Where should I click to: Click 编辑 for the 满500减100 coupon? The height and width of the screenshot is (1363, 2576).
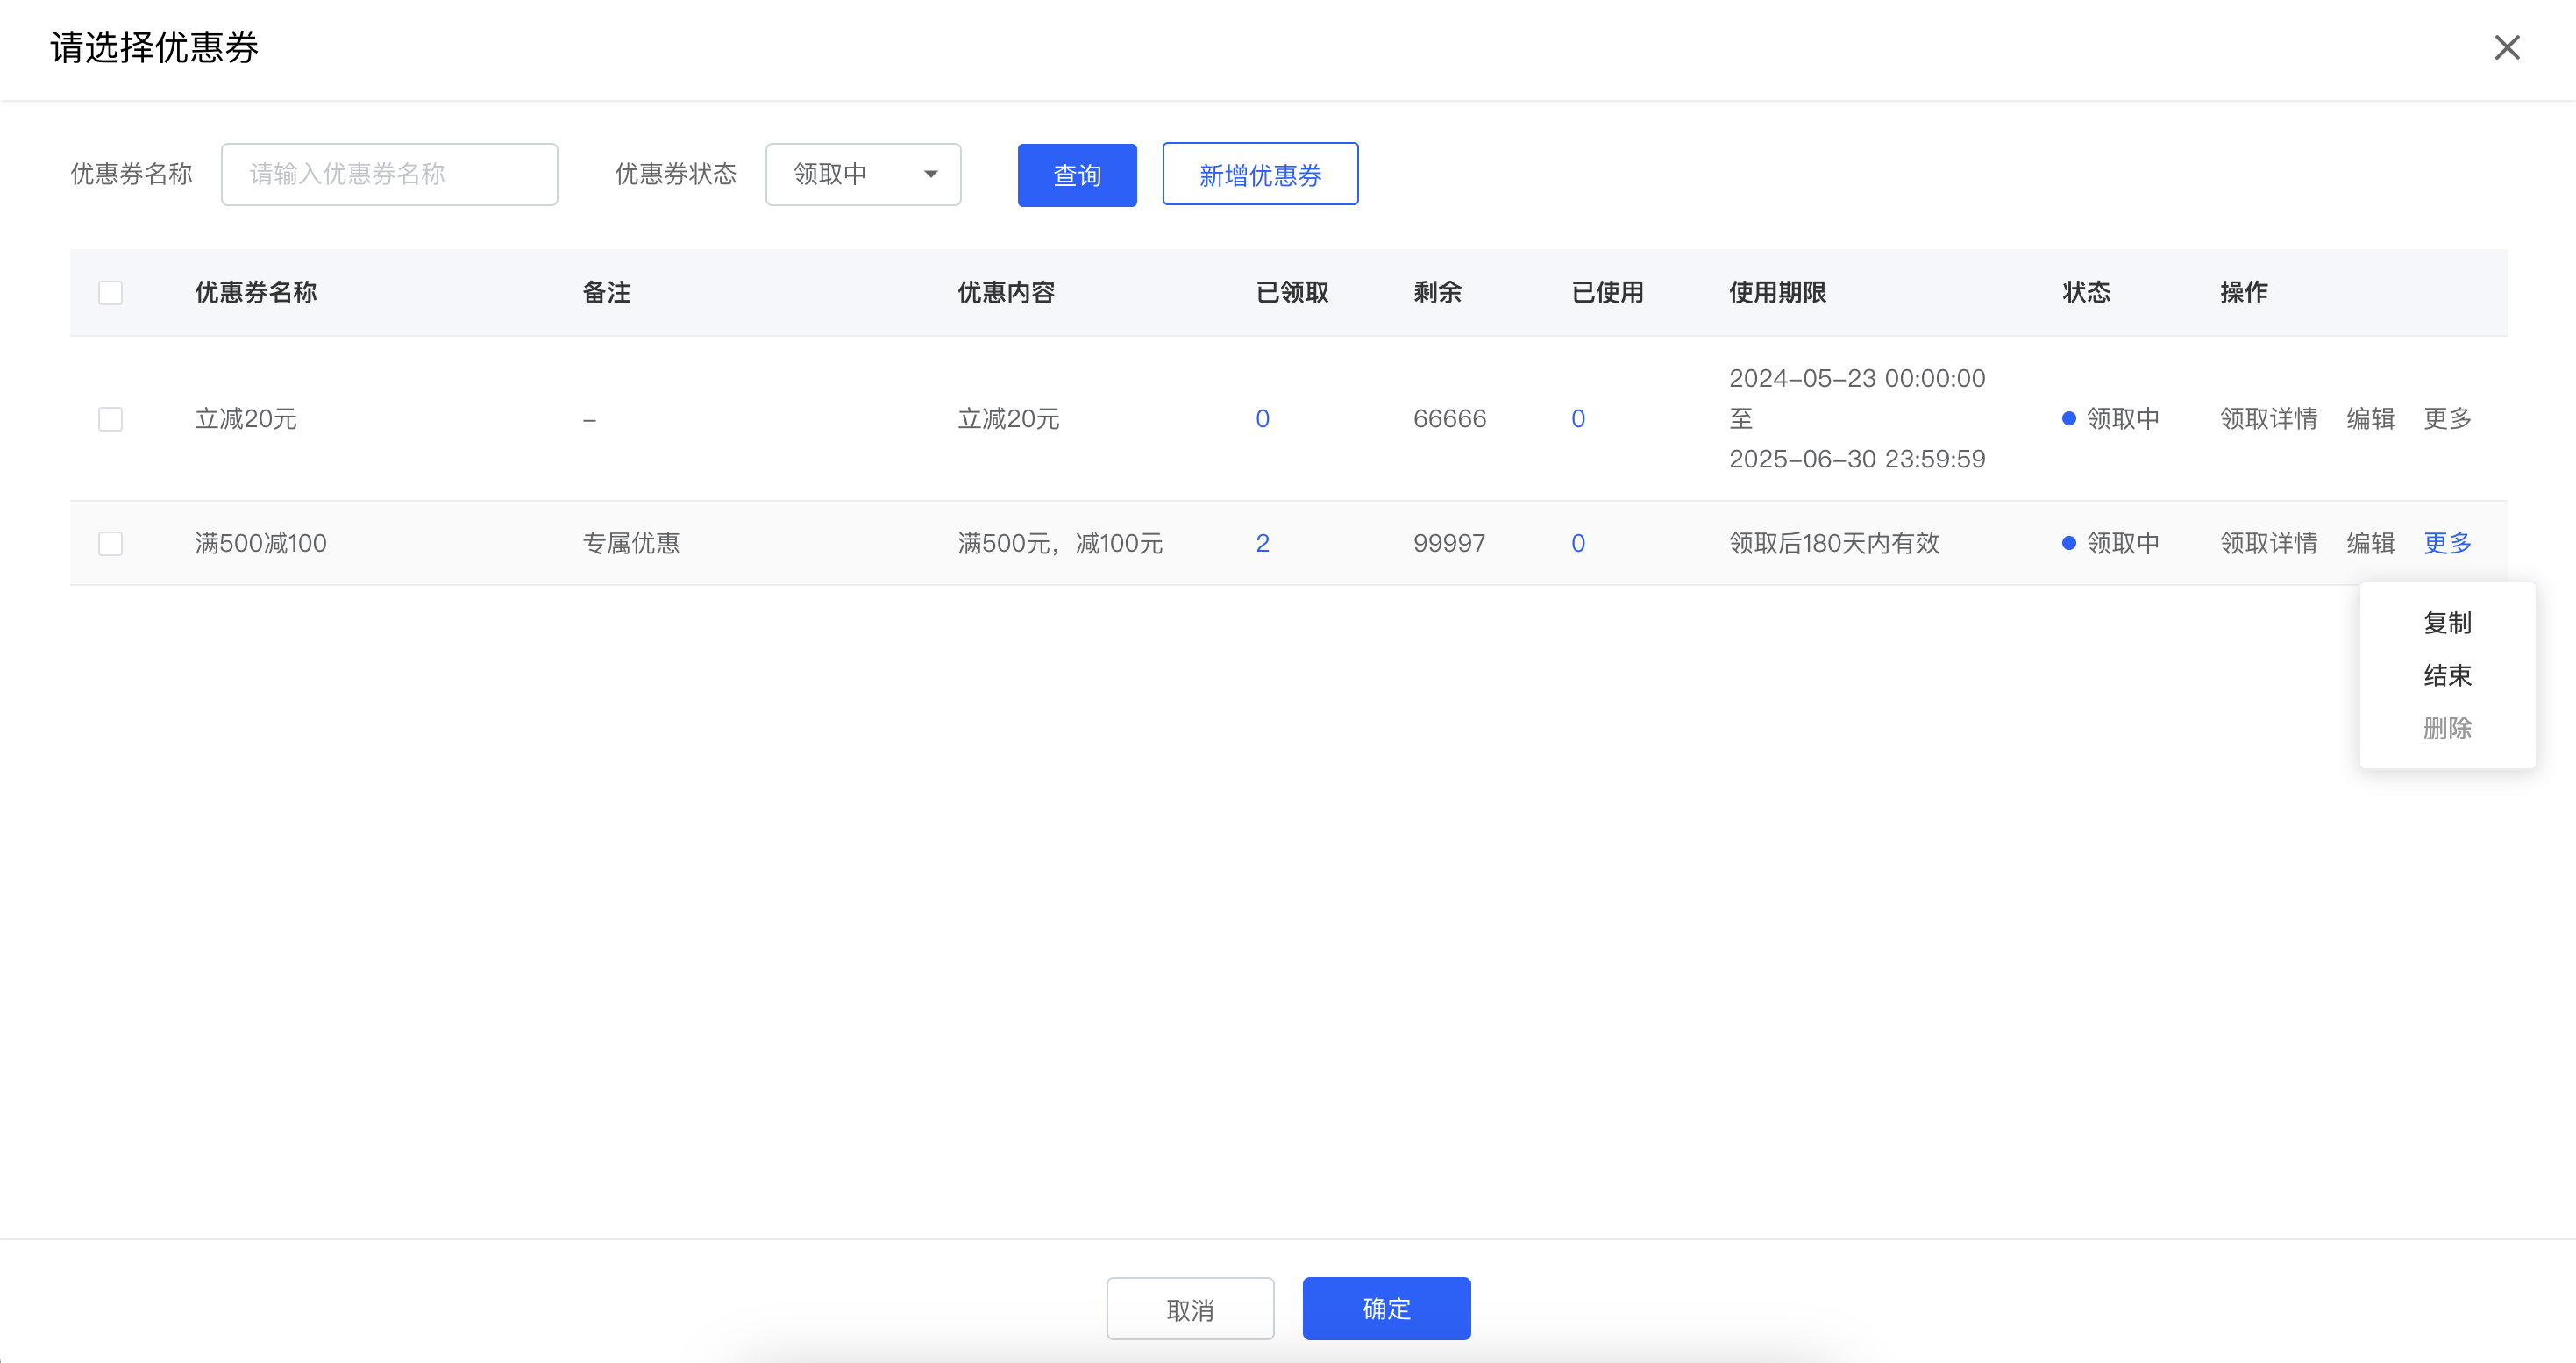(x=2370, y=543)
